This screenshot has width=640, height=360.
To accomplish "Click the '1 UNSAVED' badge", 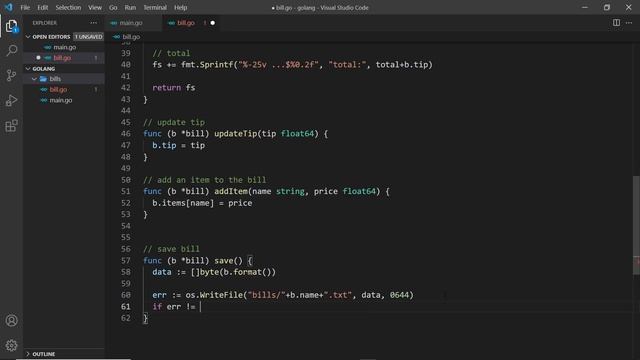I will tap(89, 37).
